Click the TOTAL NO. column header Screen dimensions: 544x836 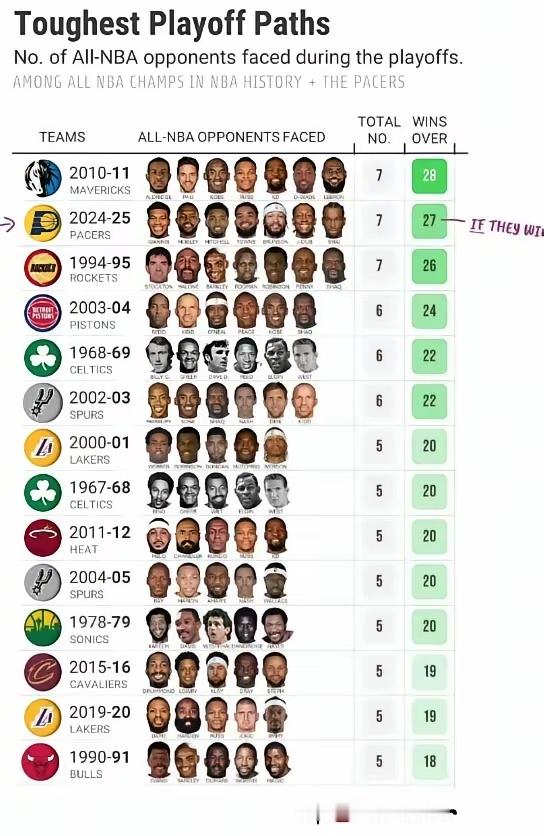pos(379,130)
